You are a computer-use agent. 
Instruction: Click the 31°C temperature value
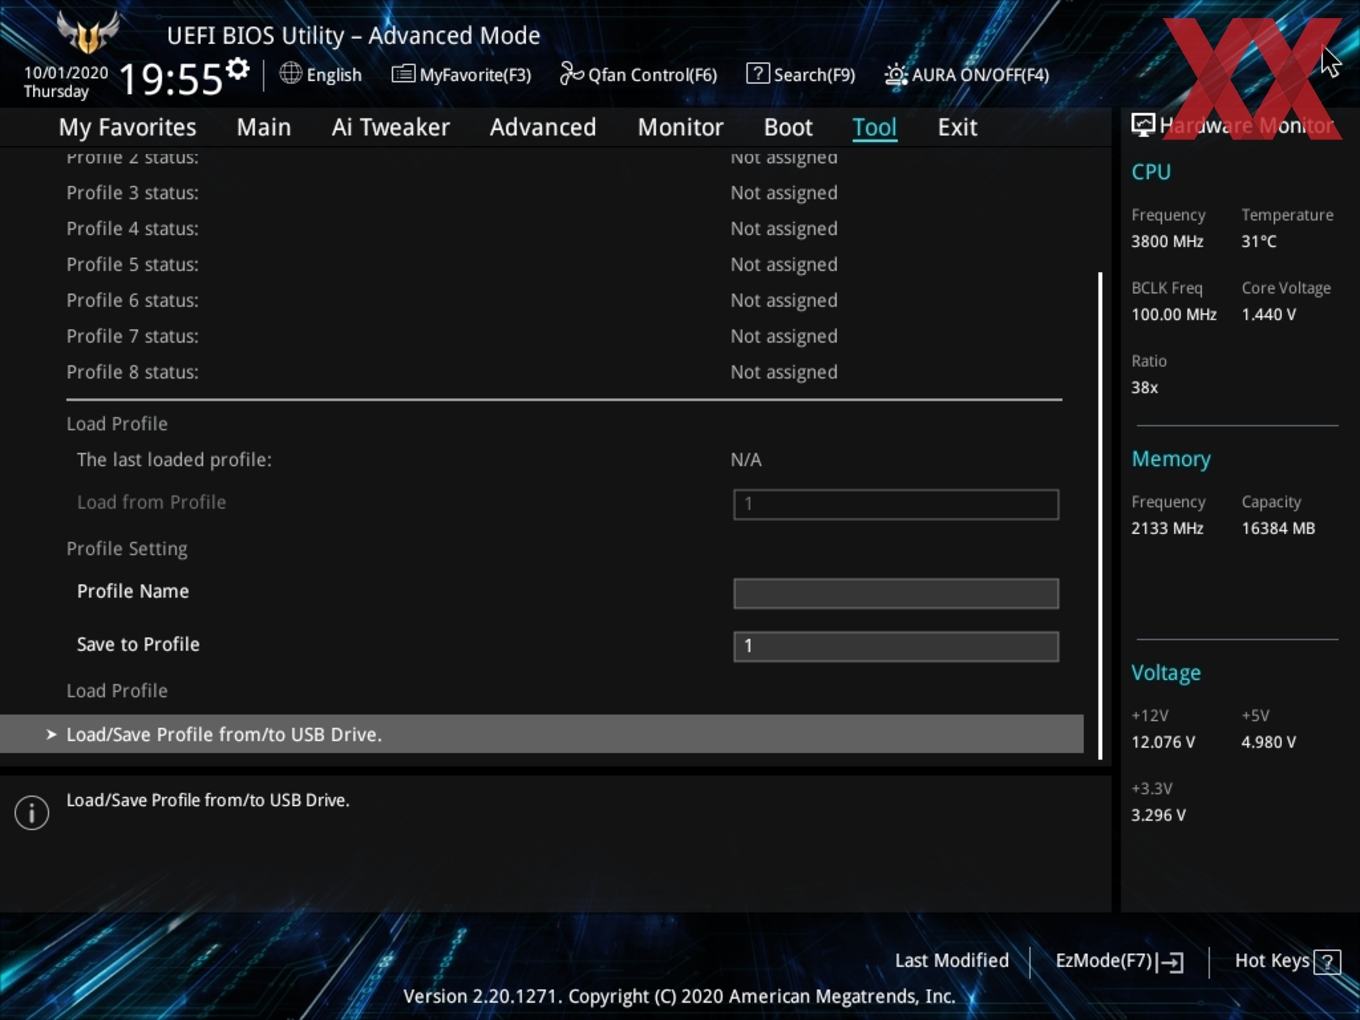(1259, 241)
